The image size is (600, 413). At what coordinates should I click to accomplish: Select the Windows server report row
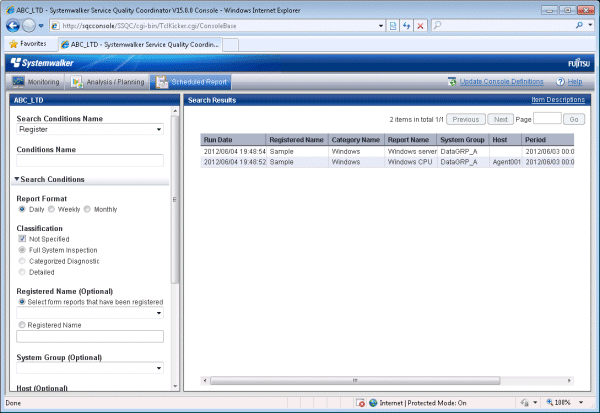pos(387,152)
